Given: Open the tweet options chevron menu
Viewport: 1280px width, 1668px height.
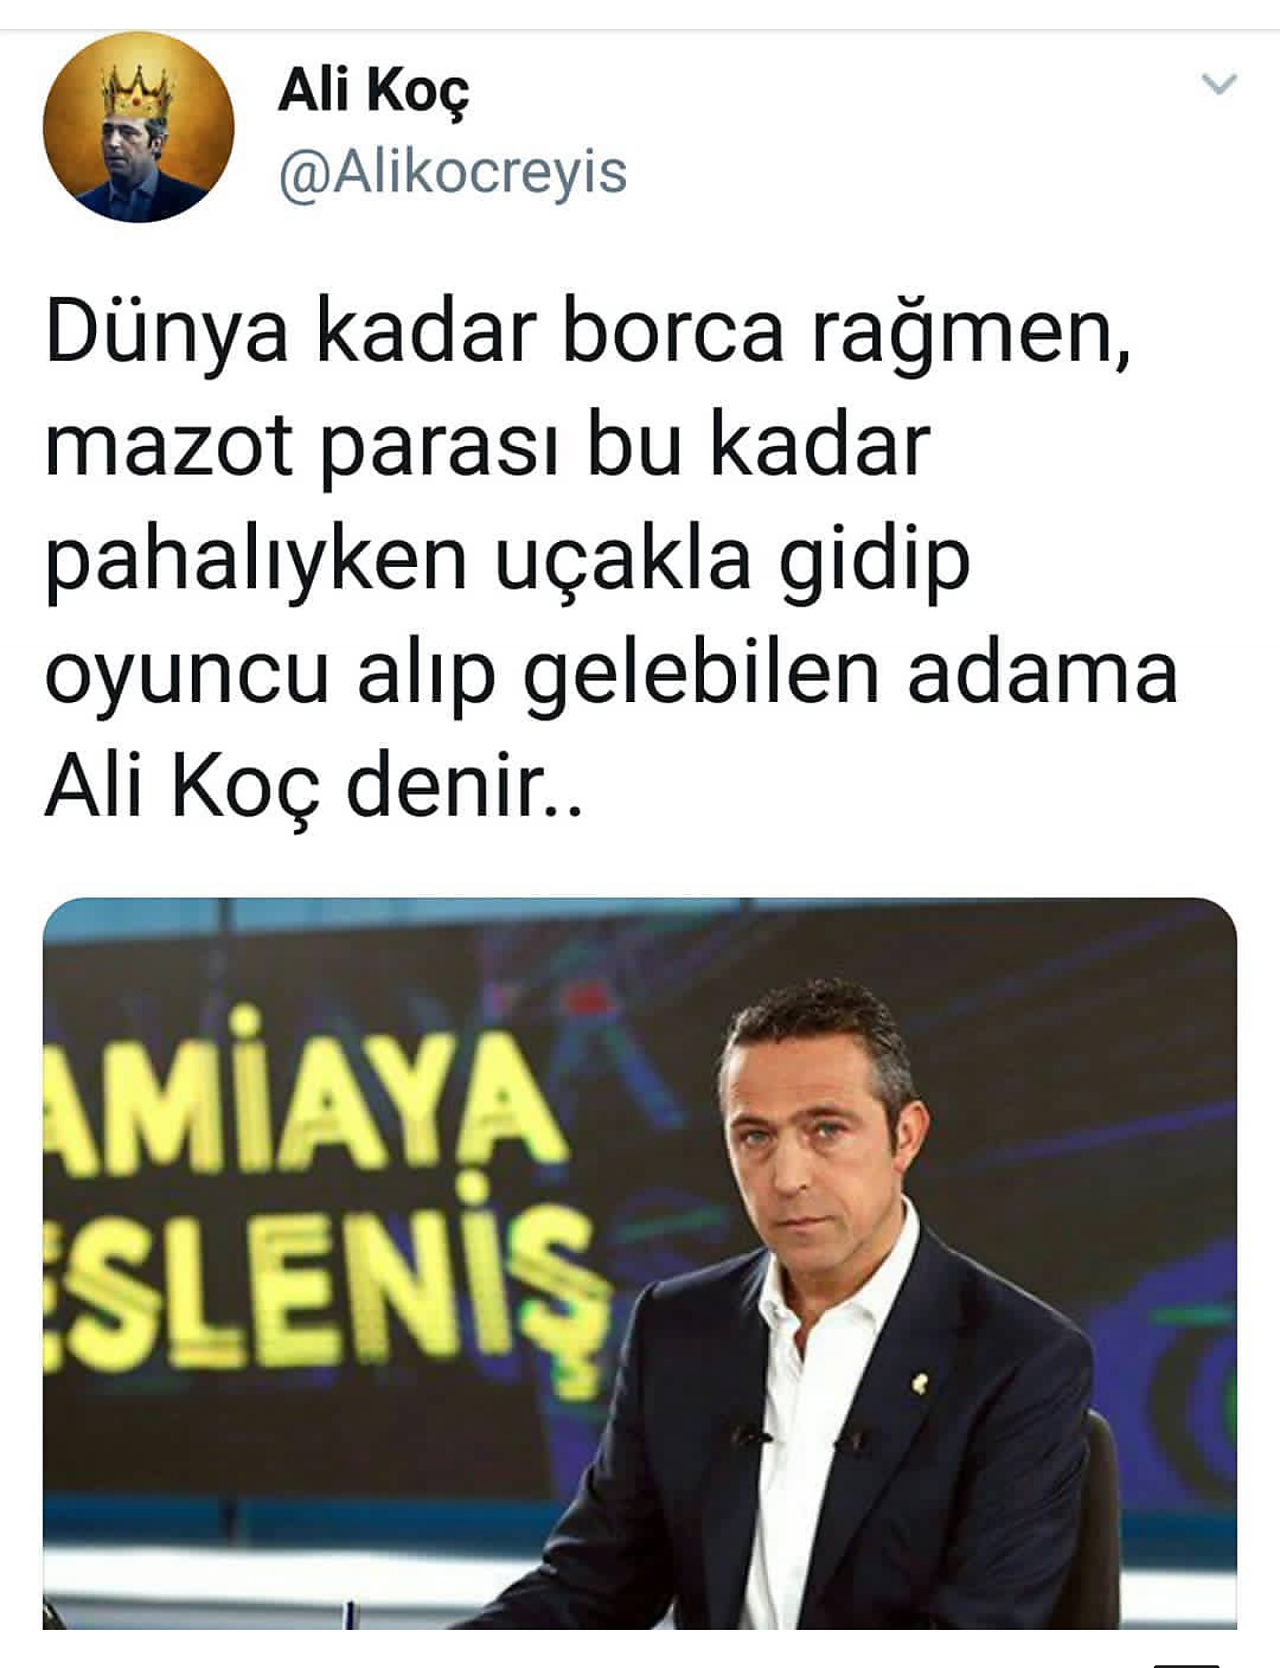Looking at the screenshot, I should 1219,84.
